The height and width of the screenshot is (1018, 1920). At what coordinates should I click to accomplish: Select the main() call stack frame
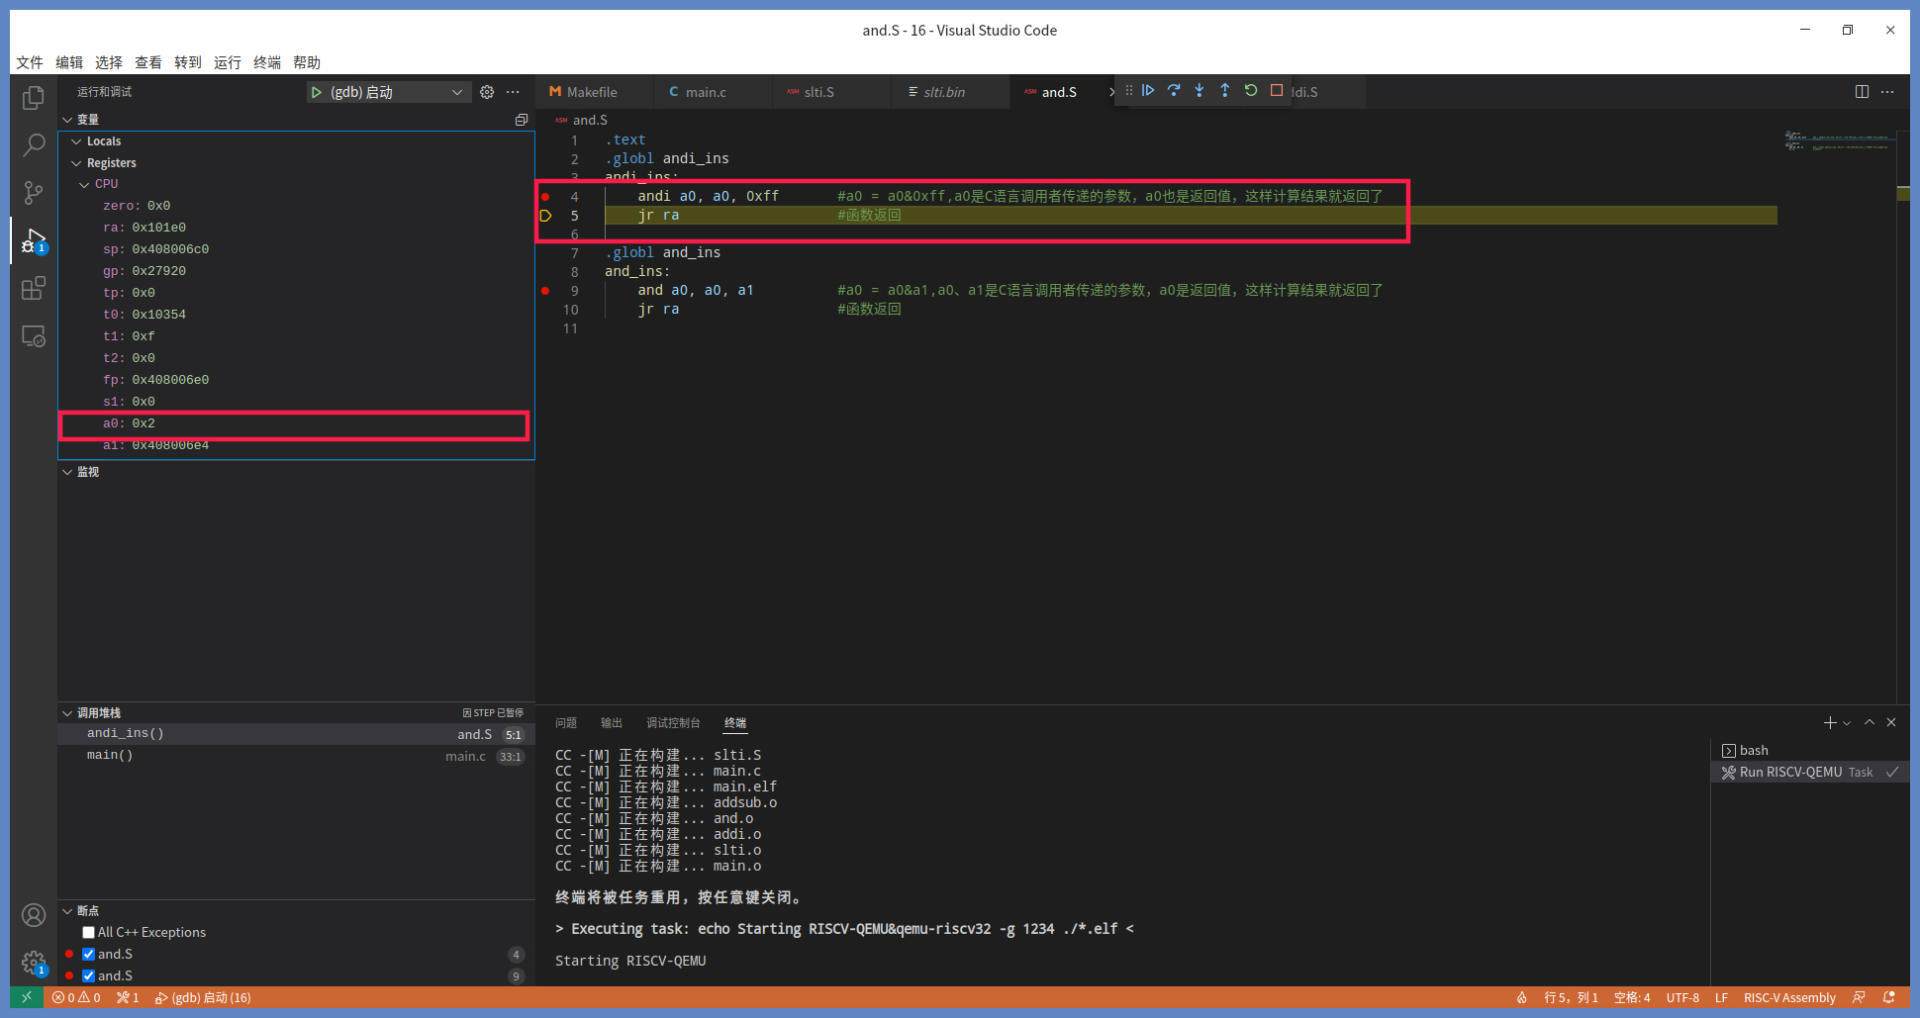(110, 756)
